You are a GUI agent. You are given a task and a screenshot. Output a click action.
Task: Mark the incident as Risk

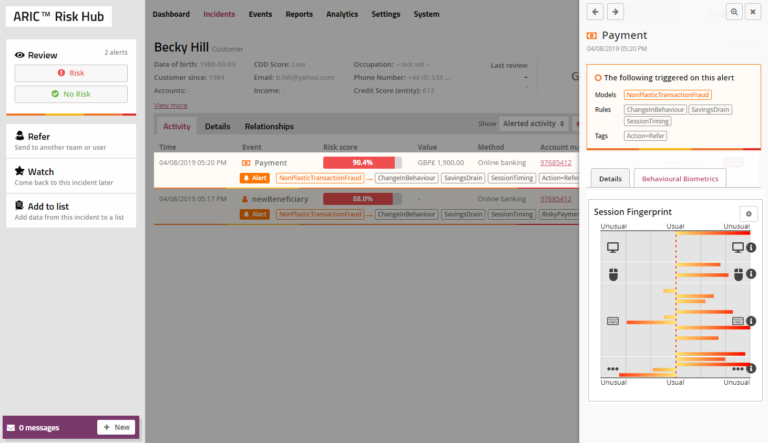71,73
